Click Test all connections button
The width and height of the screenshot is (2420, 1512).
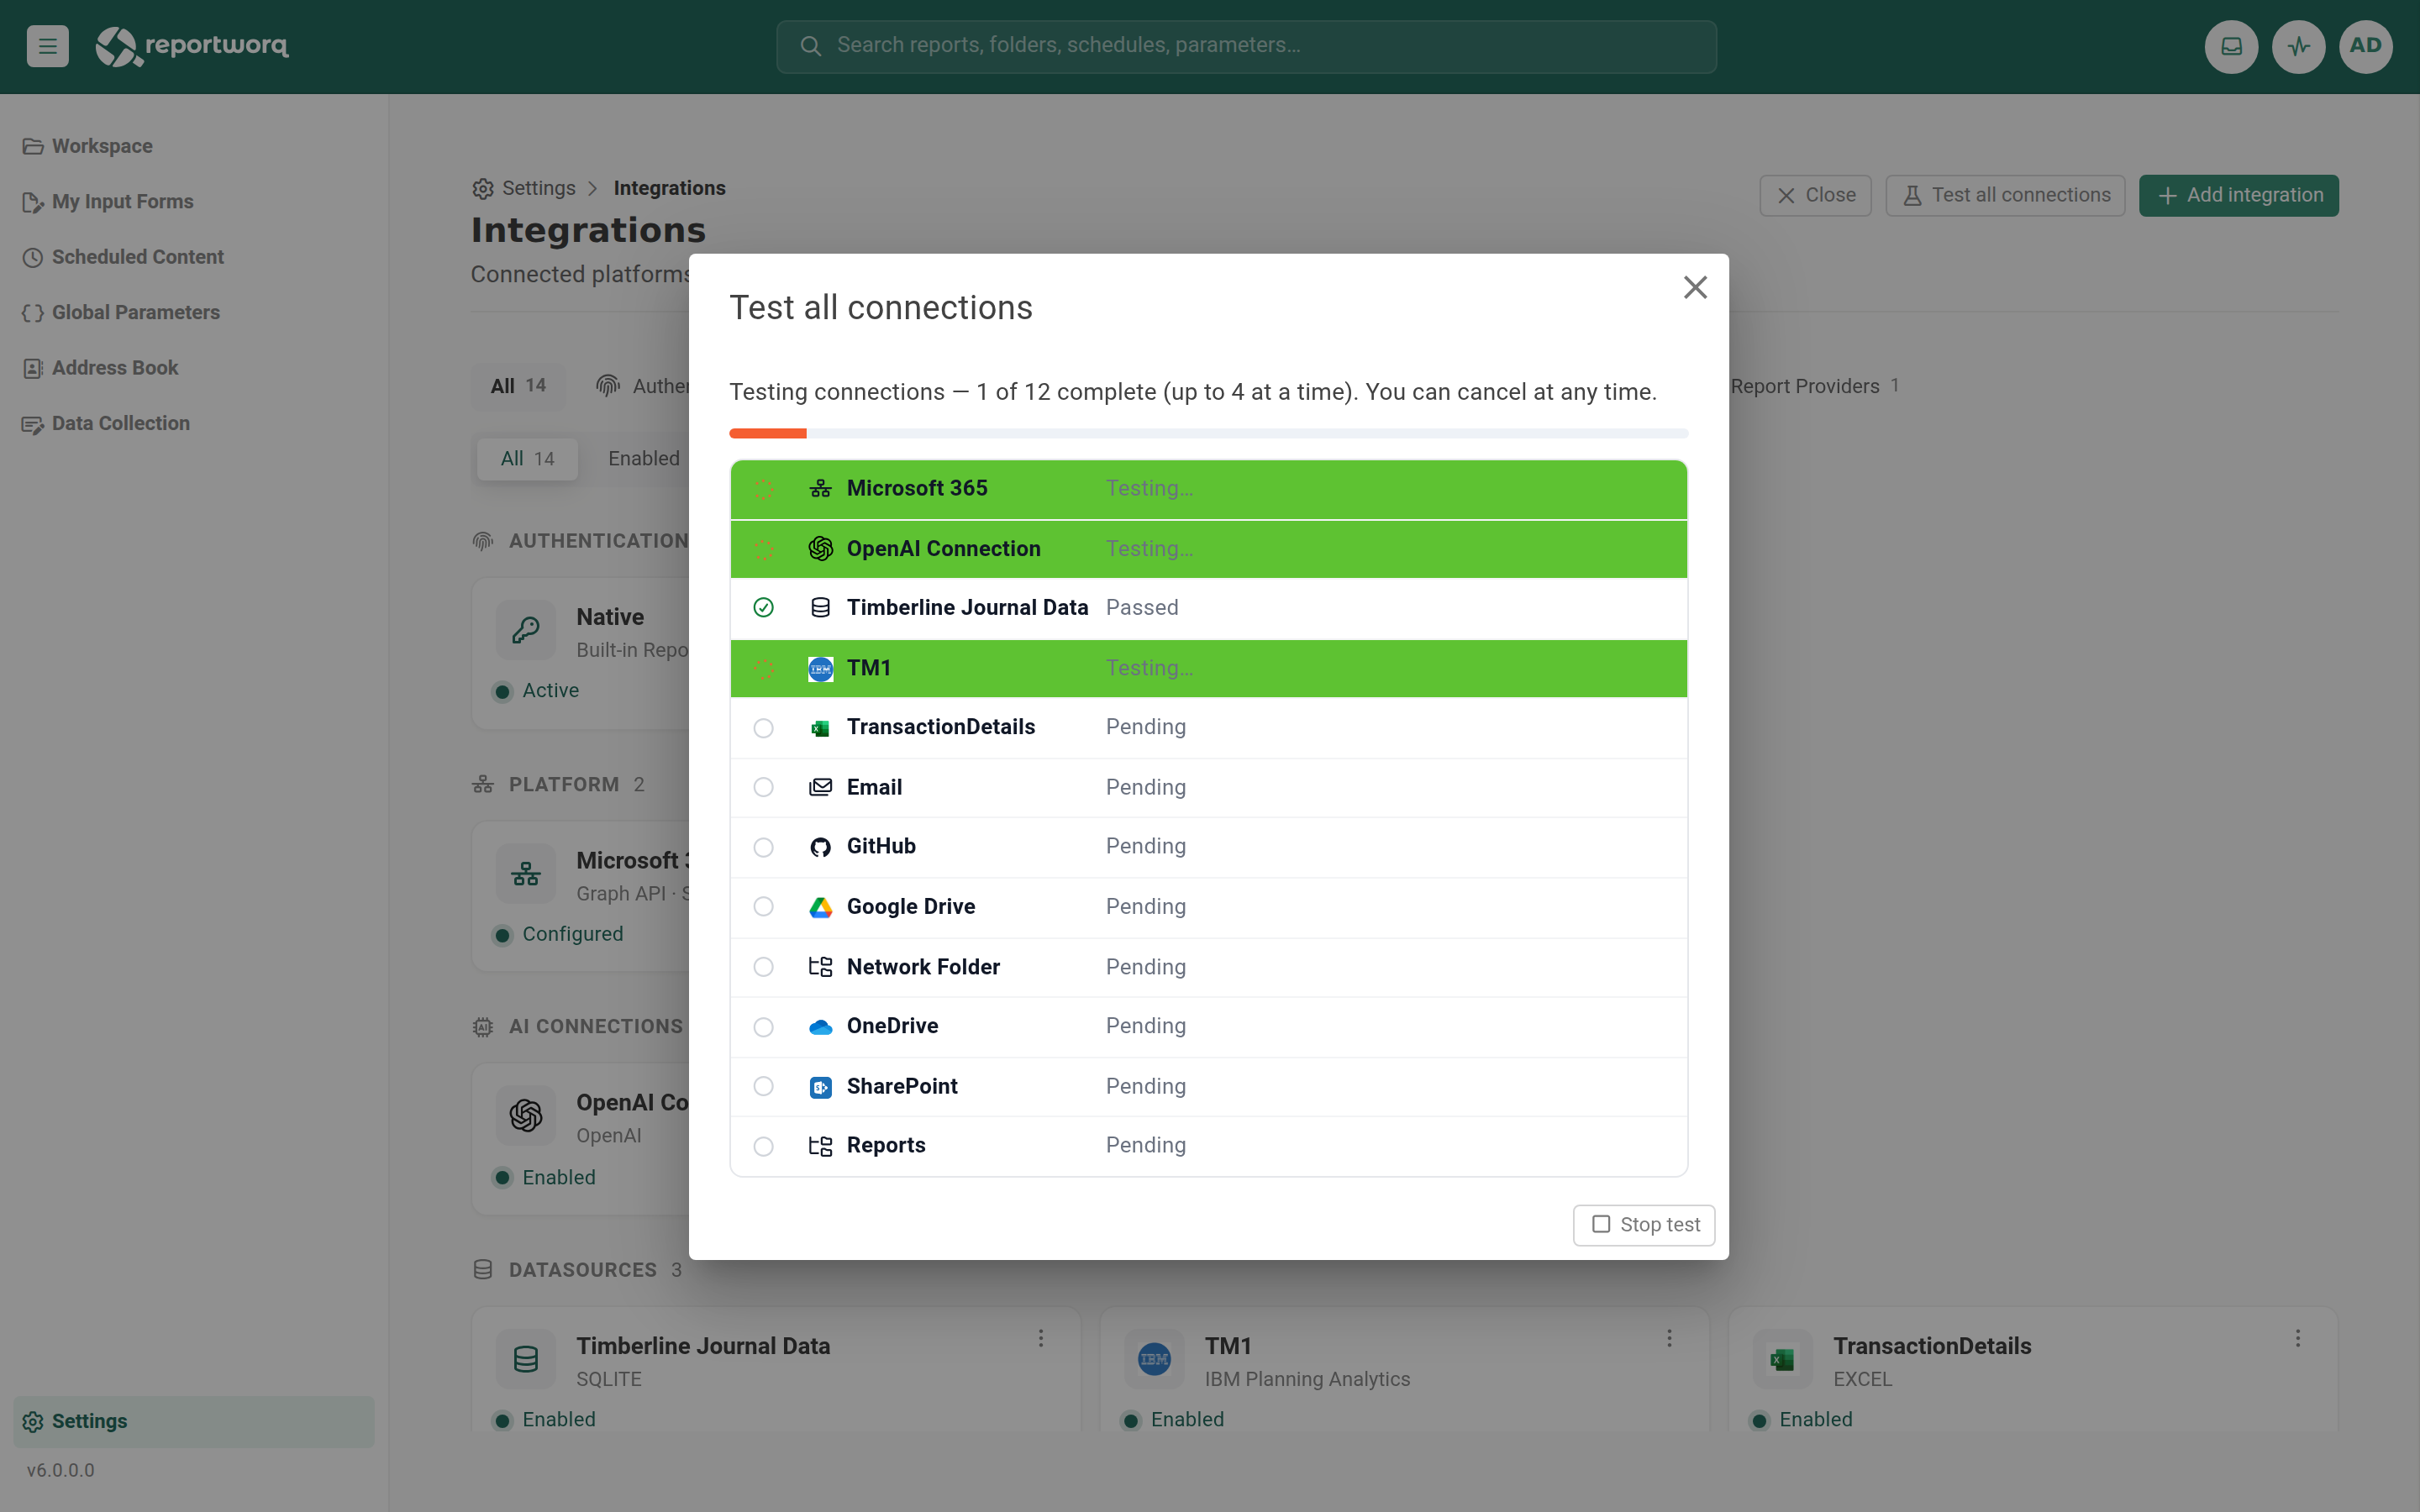coord(2005,196)
